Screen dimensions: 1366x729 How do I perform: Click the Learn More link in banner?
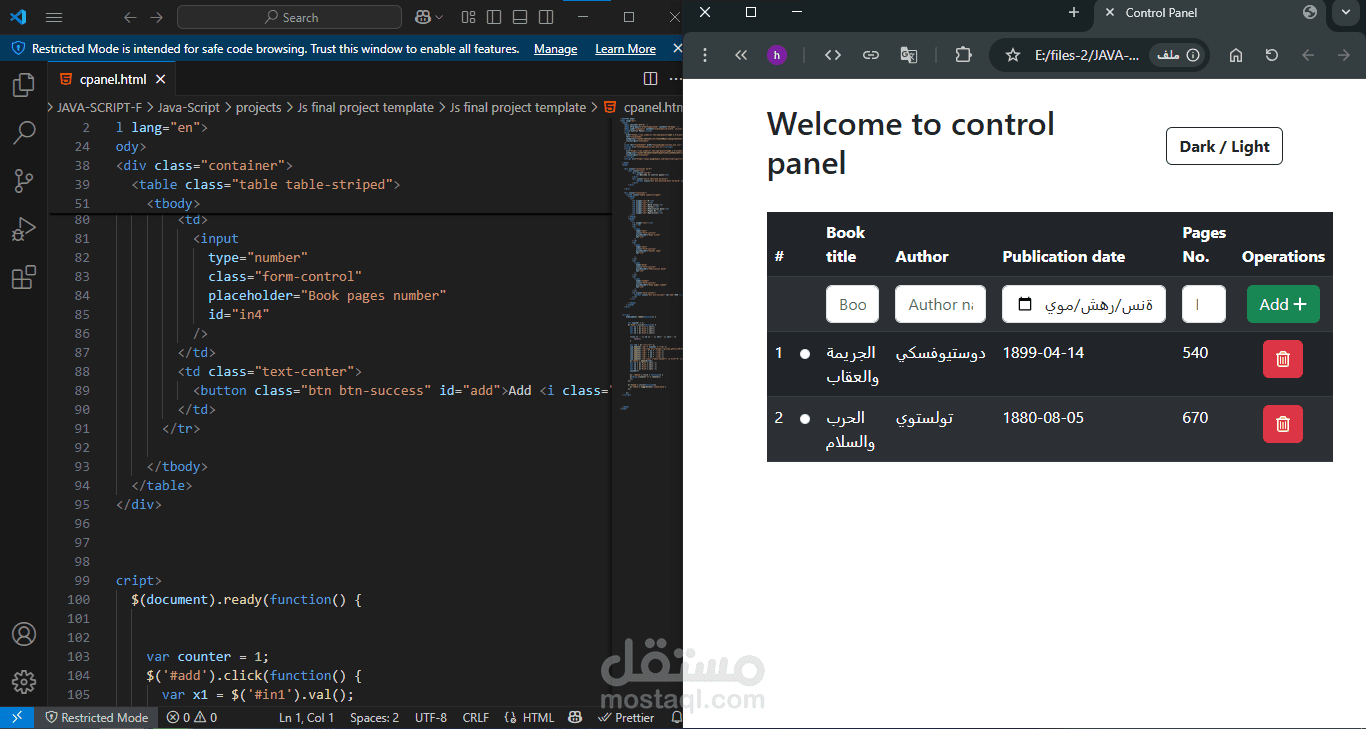pyautogui.click(x=625, y=49)
